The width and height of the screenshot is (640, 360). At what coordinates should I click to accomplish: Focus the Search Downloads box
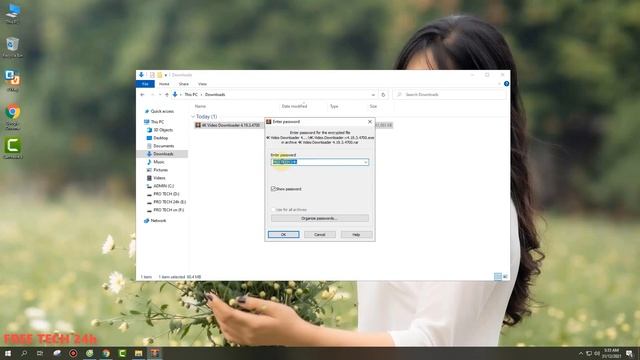pyautogui.click(x=450, y=95)
